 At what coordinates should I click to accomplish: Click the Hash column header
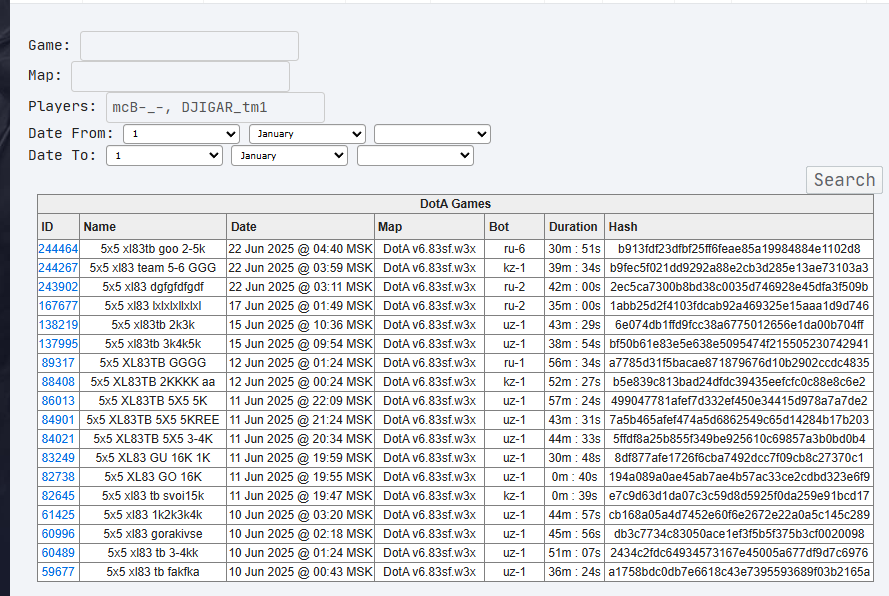739,227
